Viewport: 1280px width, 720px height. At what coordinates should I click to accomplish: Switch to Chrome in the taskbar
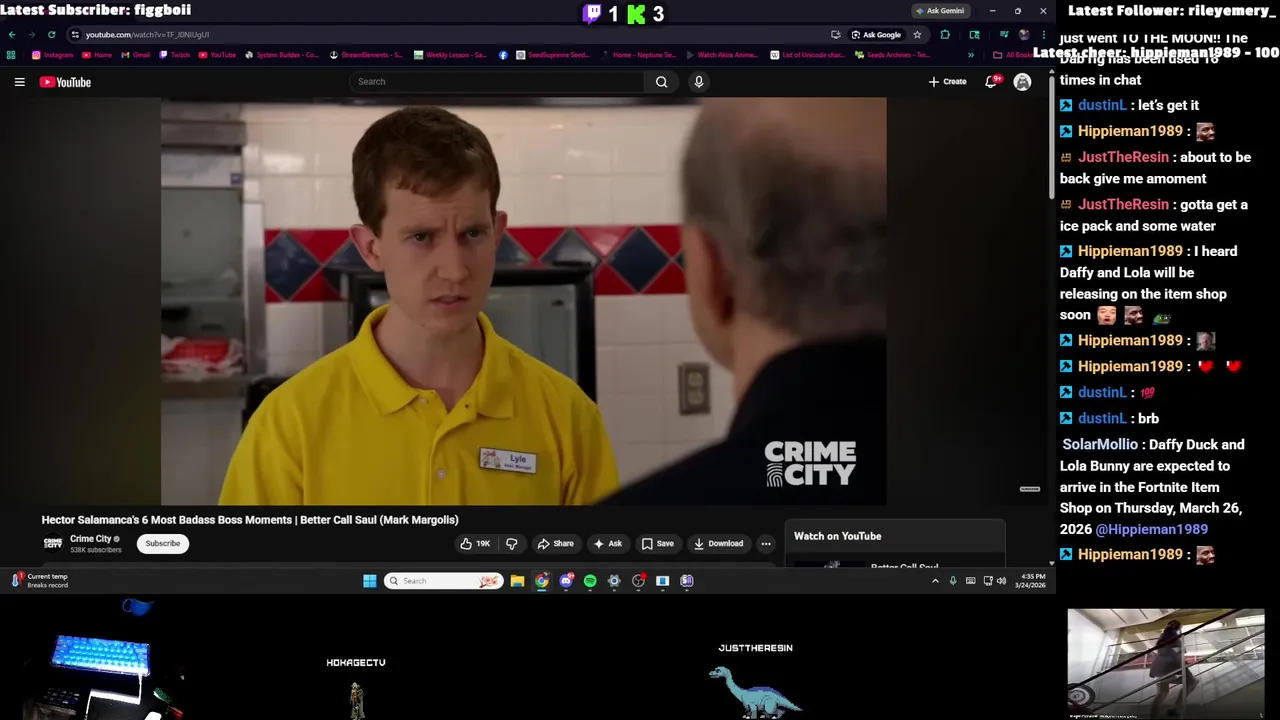pyautogui.click(x=541, y=581)
